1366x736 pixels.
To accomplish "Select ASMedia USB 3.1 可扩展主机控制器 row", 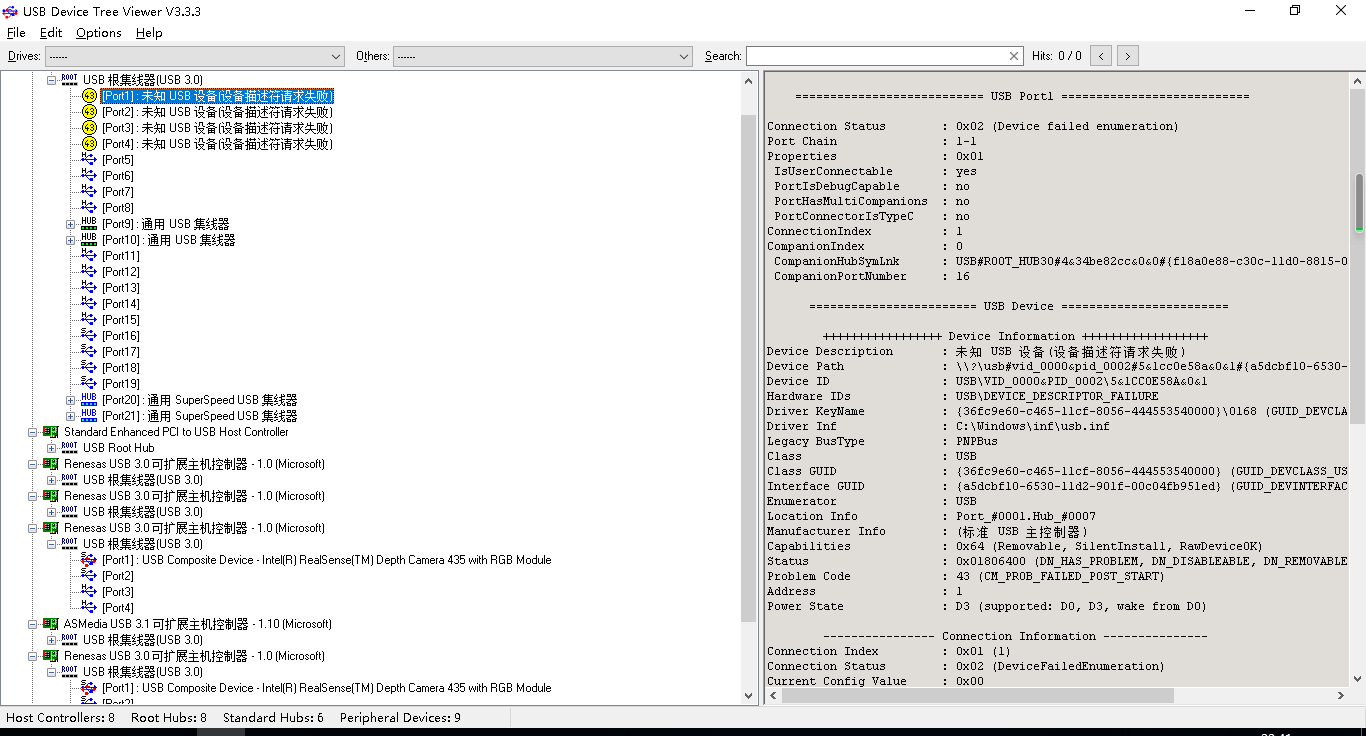I will (198, 624).
